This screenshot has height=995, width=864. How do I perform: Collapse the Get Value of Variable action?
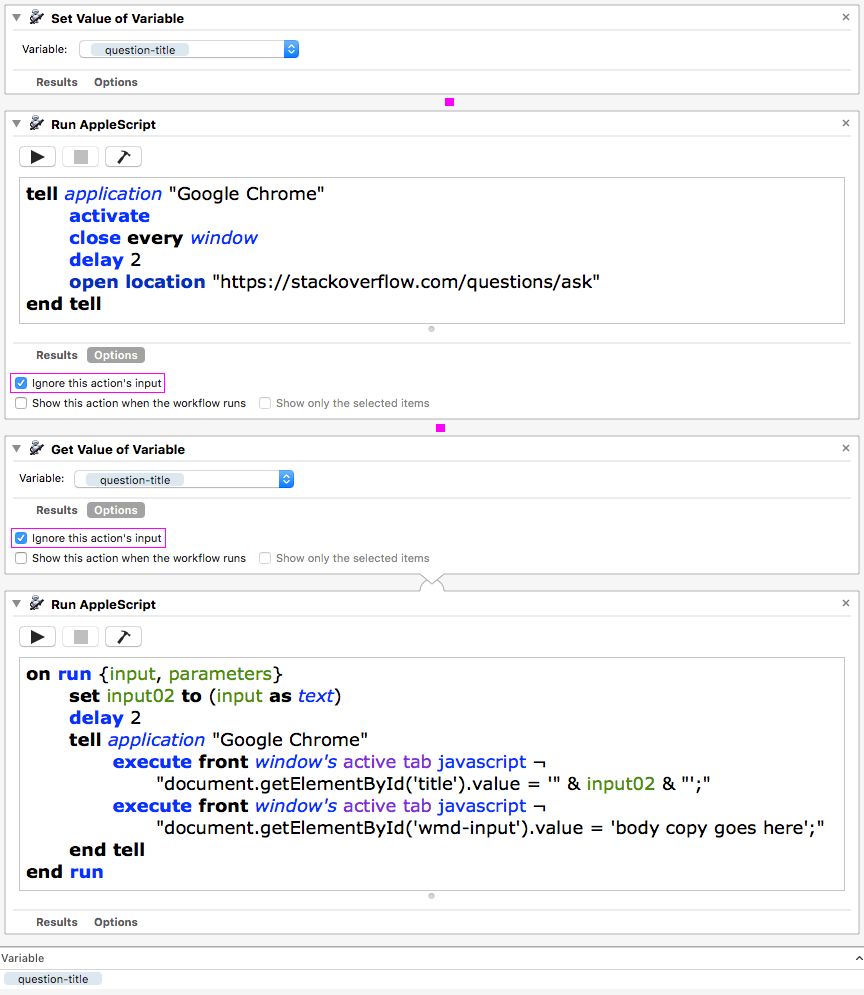click(x=16, y=449)
